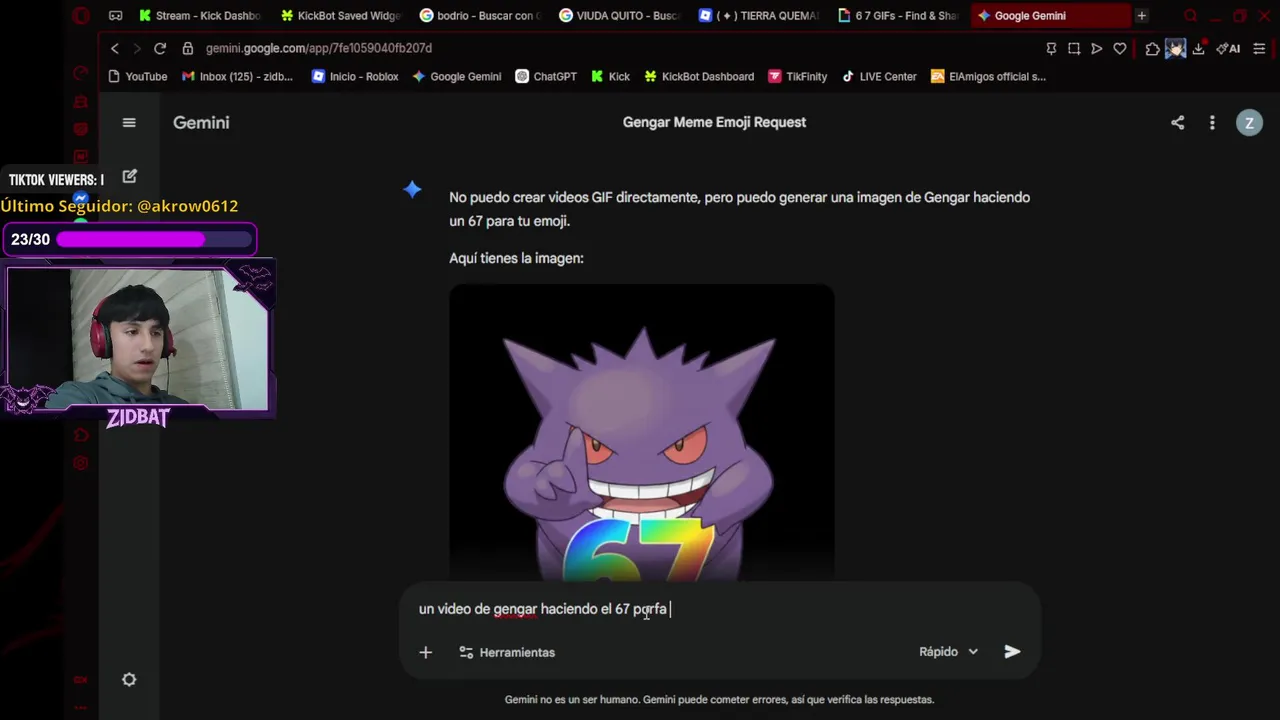Open ChatGPT bookmark
Screen dimensions: 1280x720
click(x=546, y=76)
